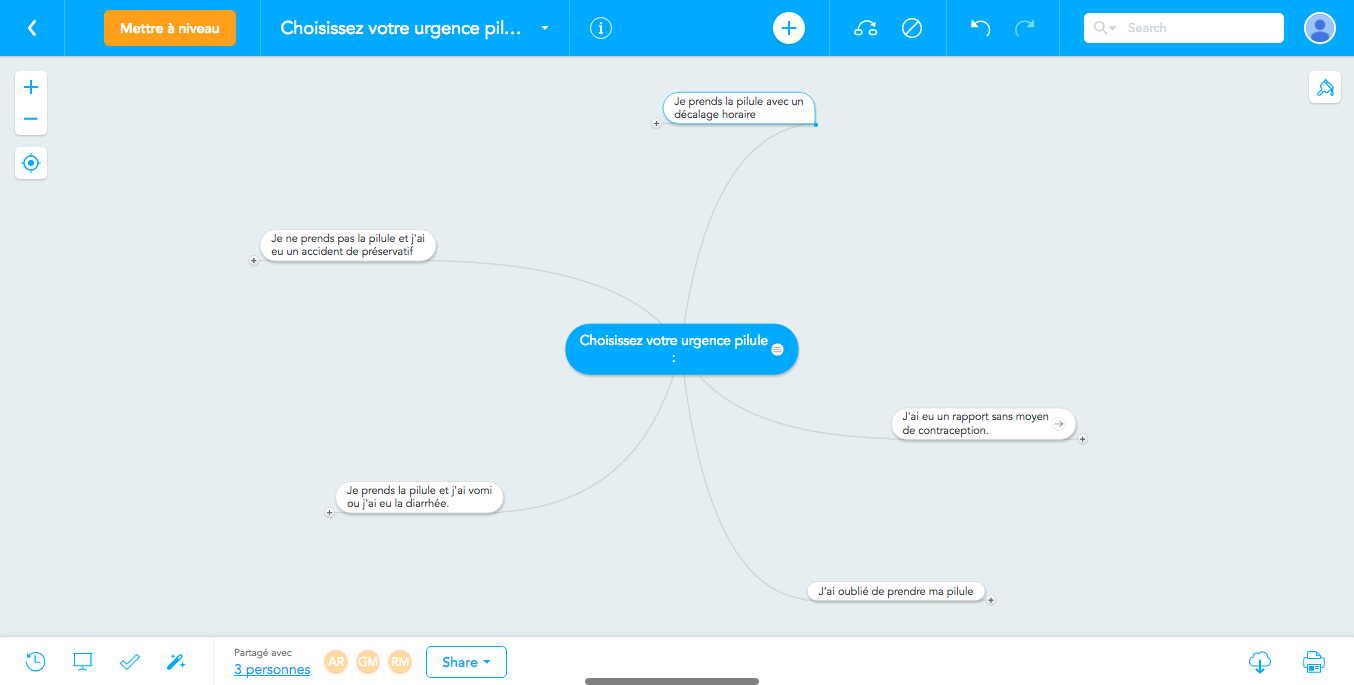Redo the last action
The image size is (1354, 685).
pos(1025,28)
